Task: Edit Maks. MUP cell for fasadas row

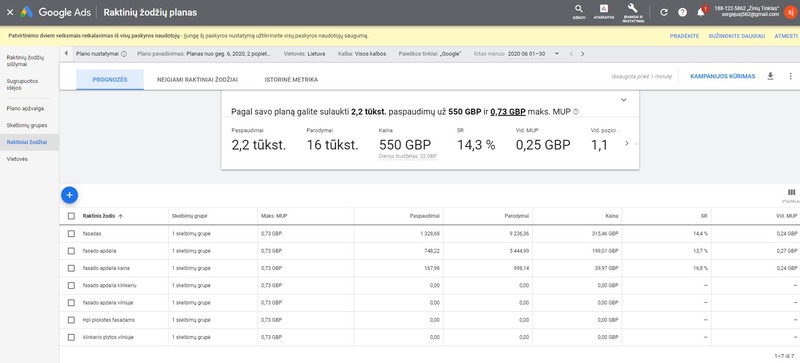Action: pyautogui.click(x=271, y=233)
